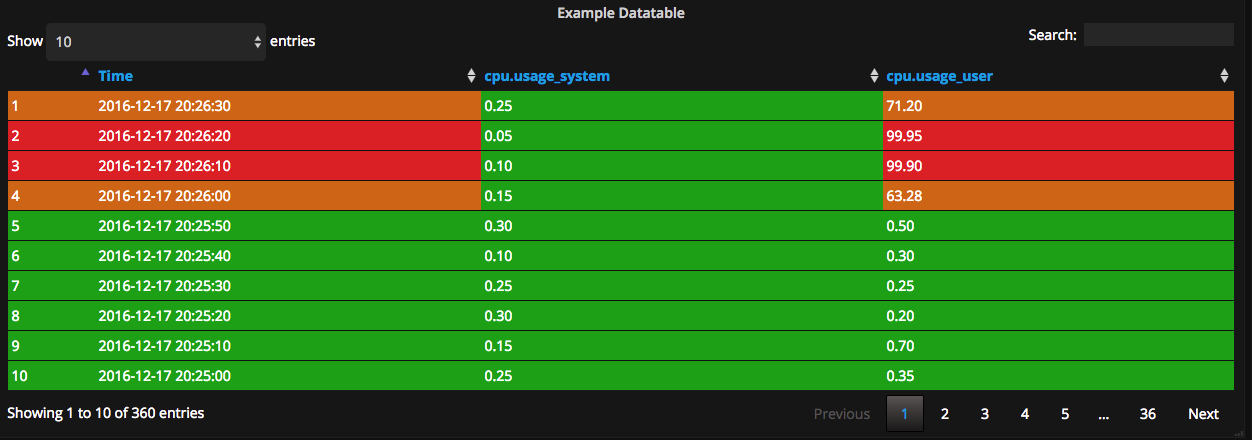Click sort arrows beside cpu.usage_system header
This screenshot has height=440, width=1252.
click(472, 76)
